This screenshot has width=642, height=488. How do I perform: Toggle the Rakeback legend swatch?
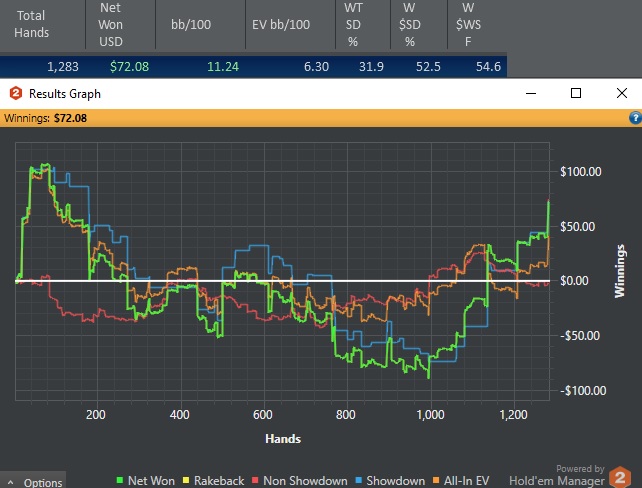point(186,480)
